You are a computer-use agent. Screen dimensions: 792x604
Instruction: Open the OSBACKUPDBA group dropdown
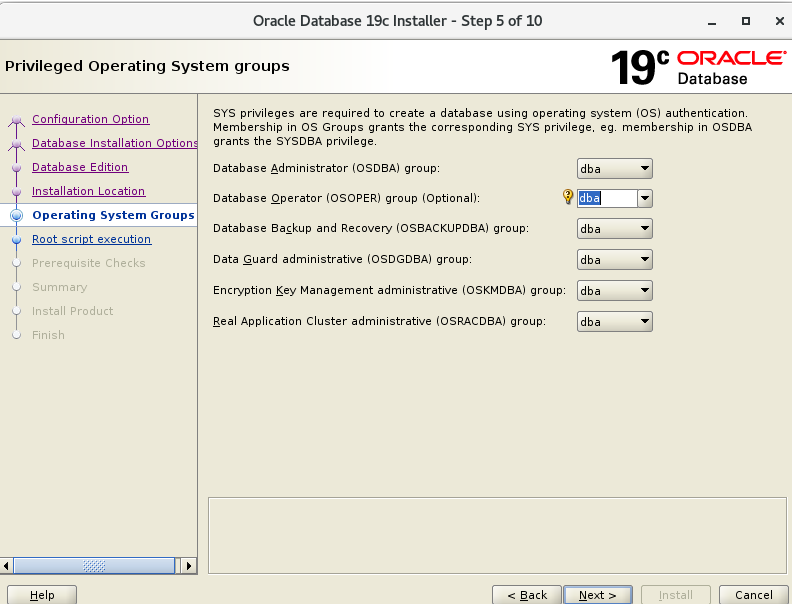coord(615,229)
